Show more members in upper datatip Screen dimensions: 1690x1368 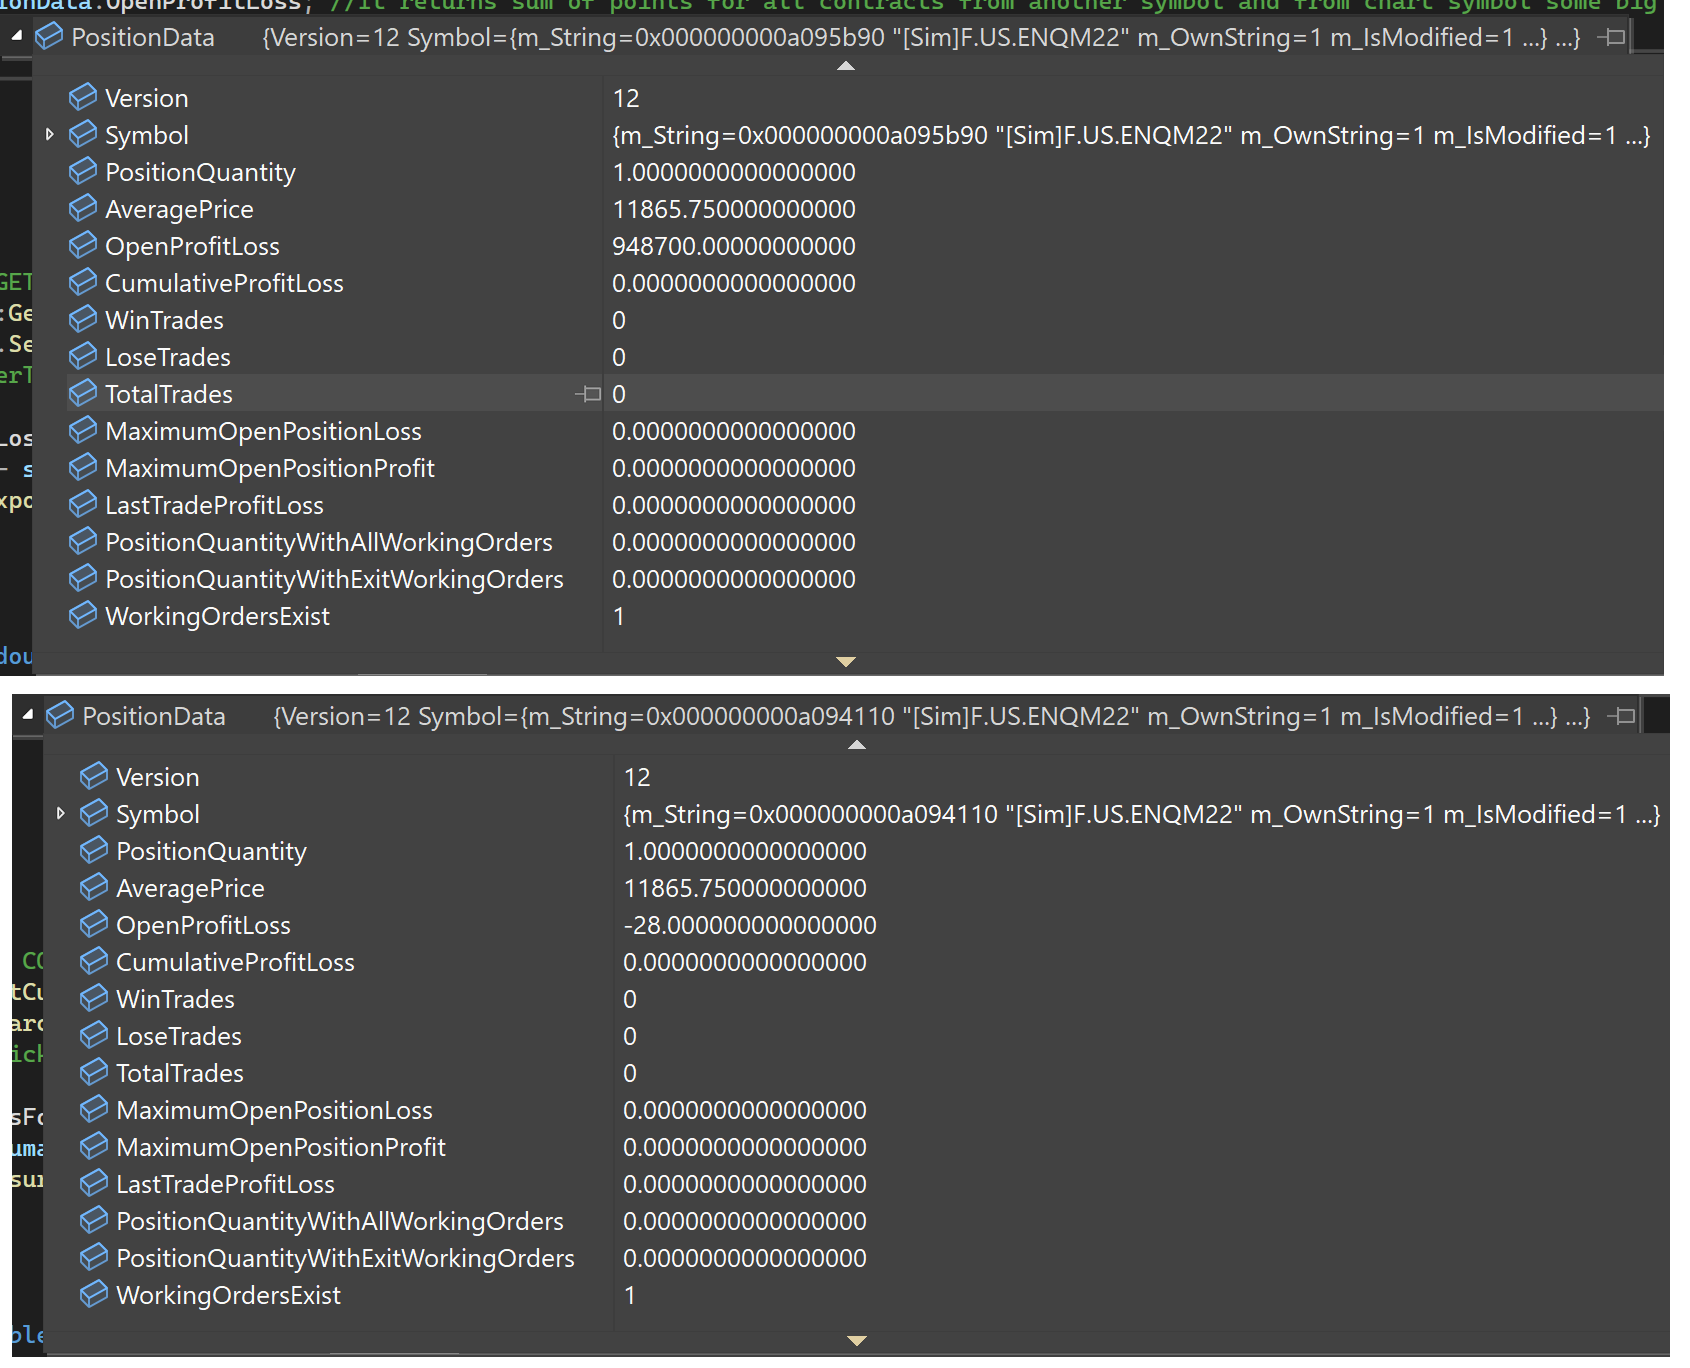[846, 661]
